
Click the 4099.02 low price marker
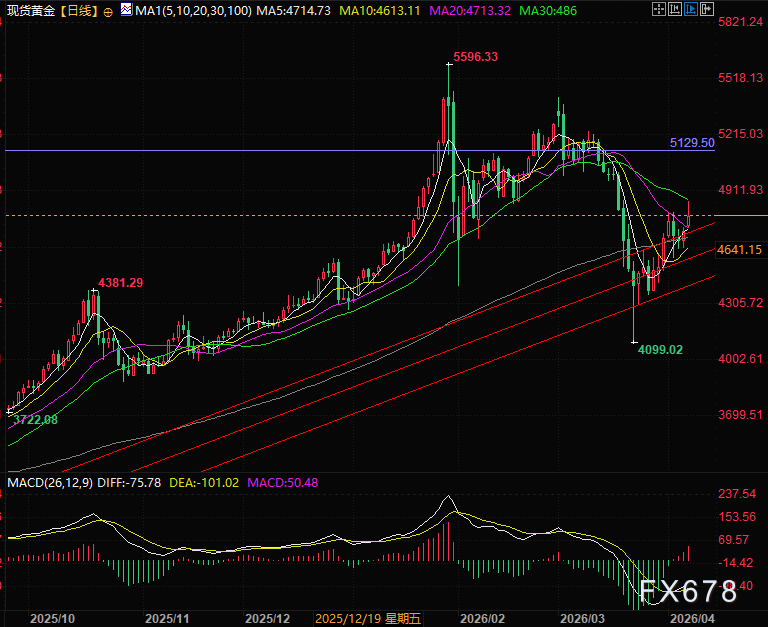[660, 349]
